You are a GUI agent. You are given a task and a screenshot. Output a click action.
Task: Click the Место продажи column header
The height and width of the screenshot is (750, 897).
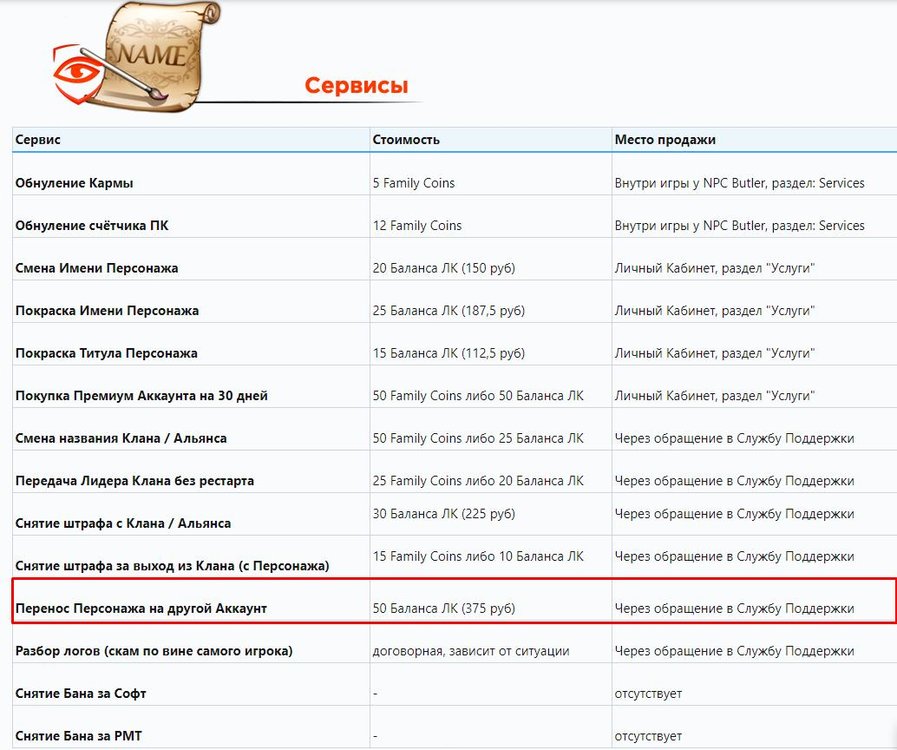(665, 140)
